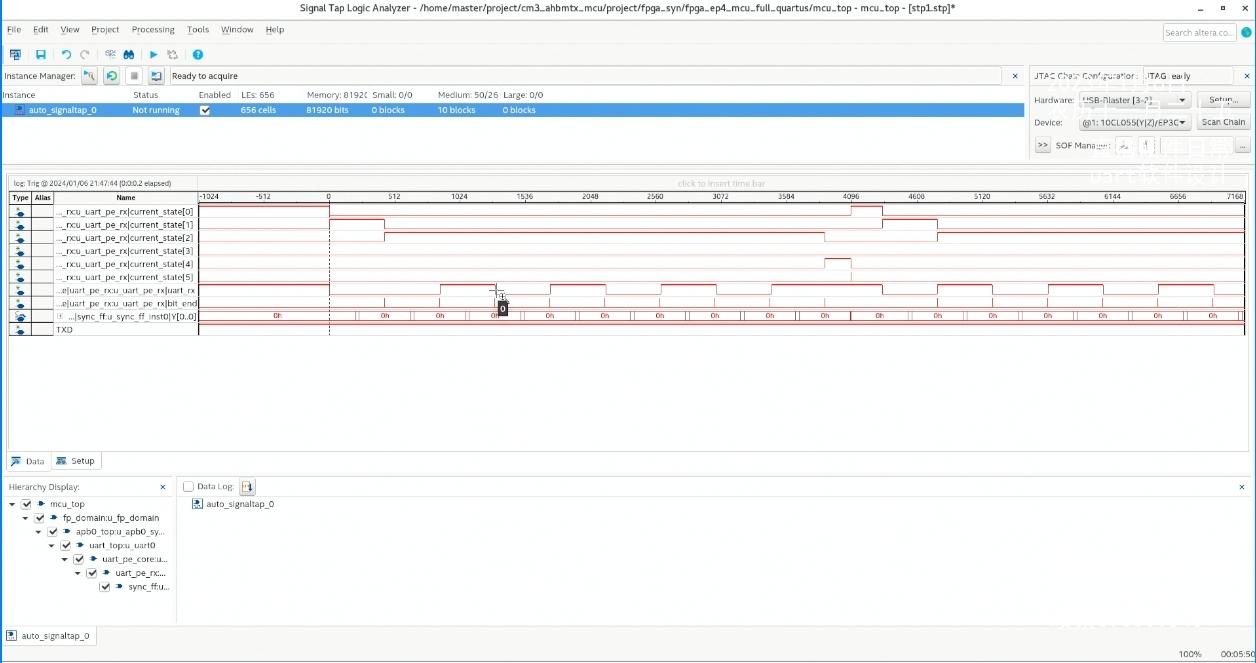1256x663 pixels.
Task: Open the help icon in toolbar
Action: 198,55
